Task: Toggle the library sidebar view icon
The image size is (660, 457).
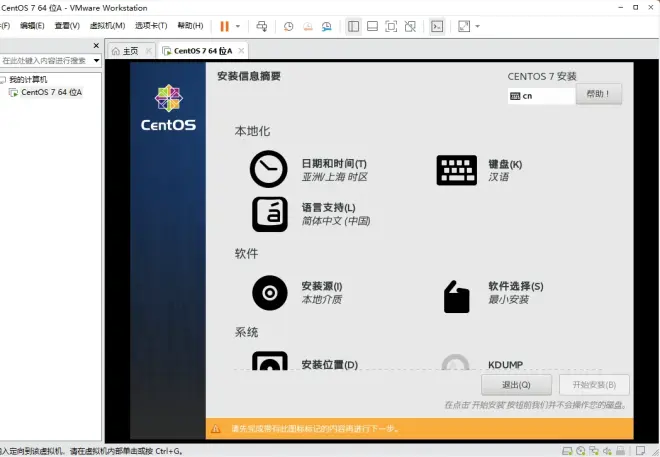Action: 354,27
